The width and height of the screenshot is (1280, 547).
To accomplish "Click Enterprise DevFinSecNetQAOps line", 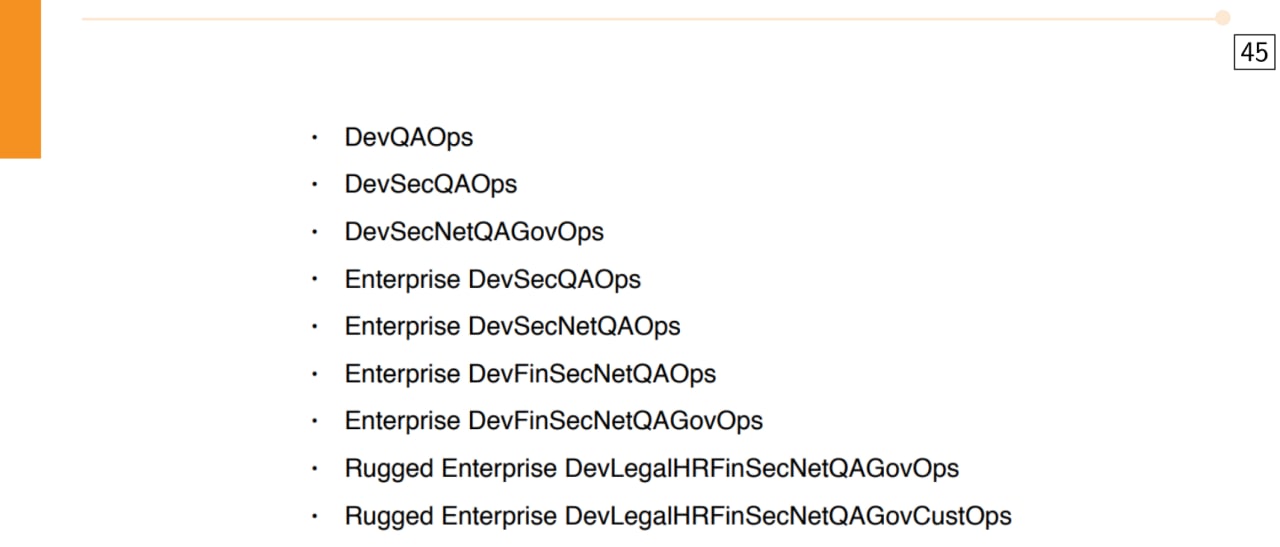I will click(530, 374).
